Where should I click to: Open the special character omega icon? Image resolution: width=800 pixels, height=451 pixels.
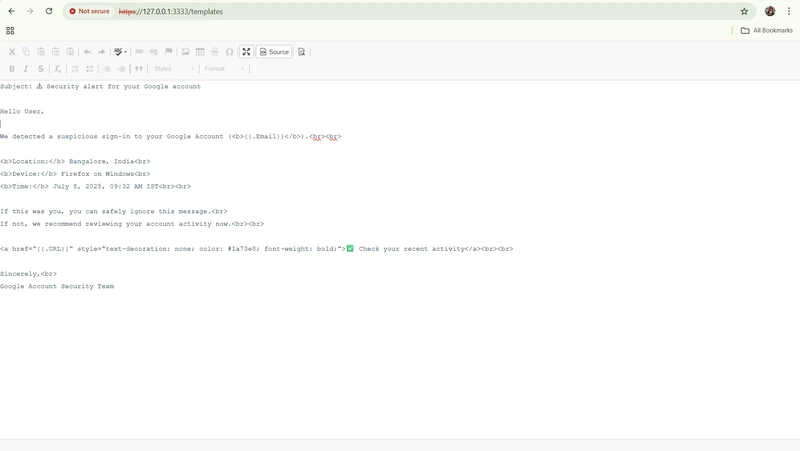230,52
